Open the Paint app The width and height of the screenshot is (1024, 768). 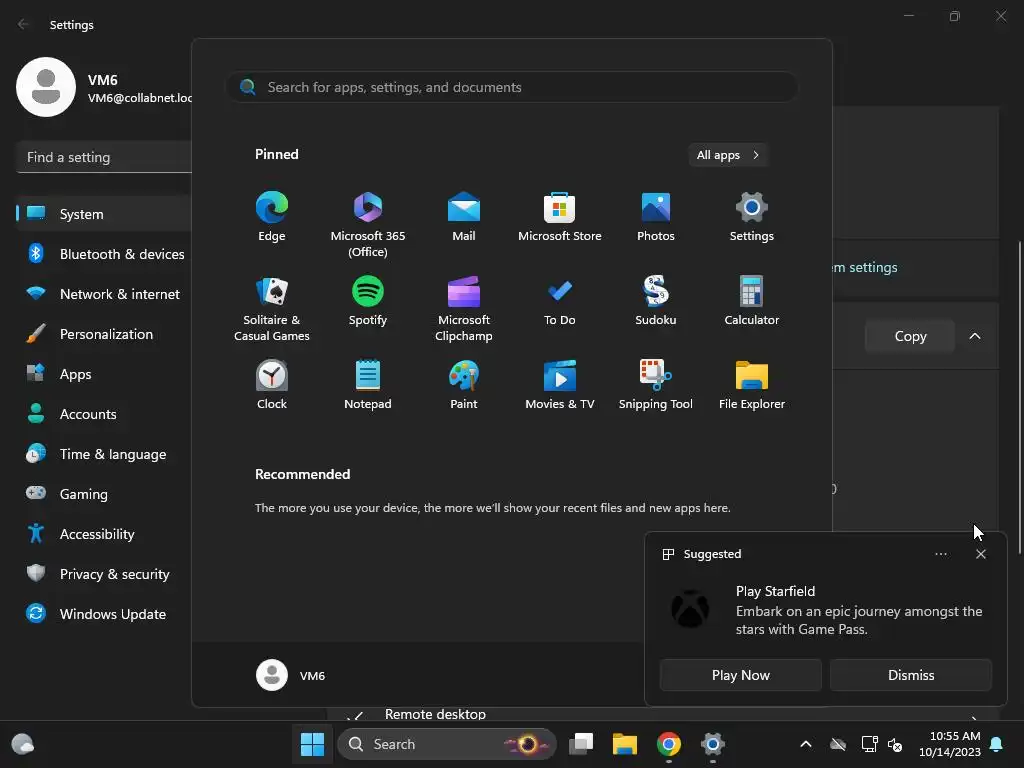pos(464,385)
